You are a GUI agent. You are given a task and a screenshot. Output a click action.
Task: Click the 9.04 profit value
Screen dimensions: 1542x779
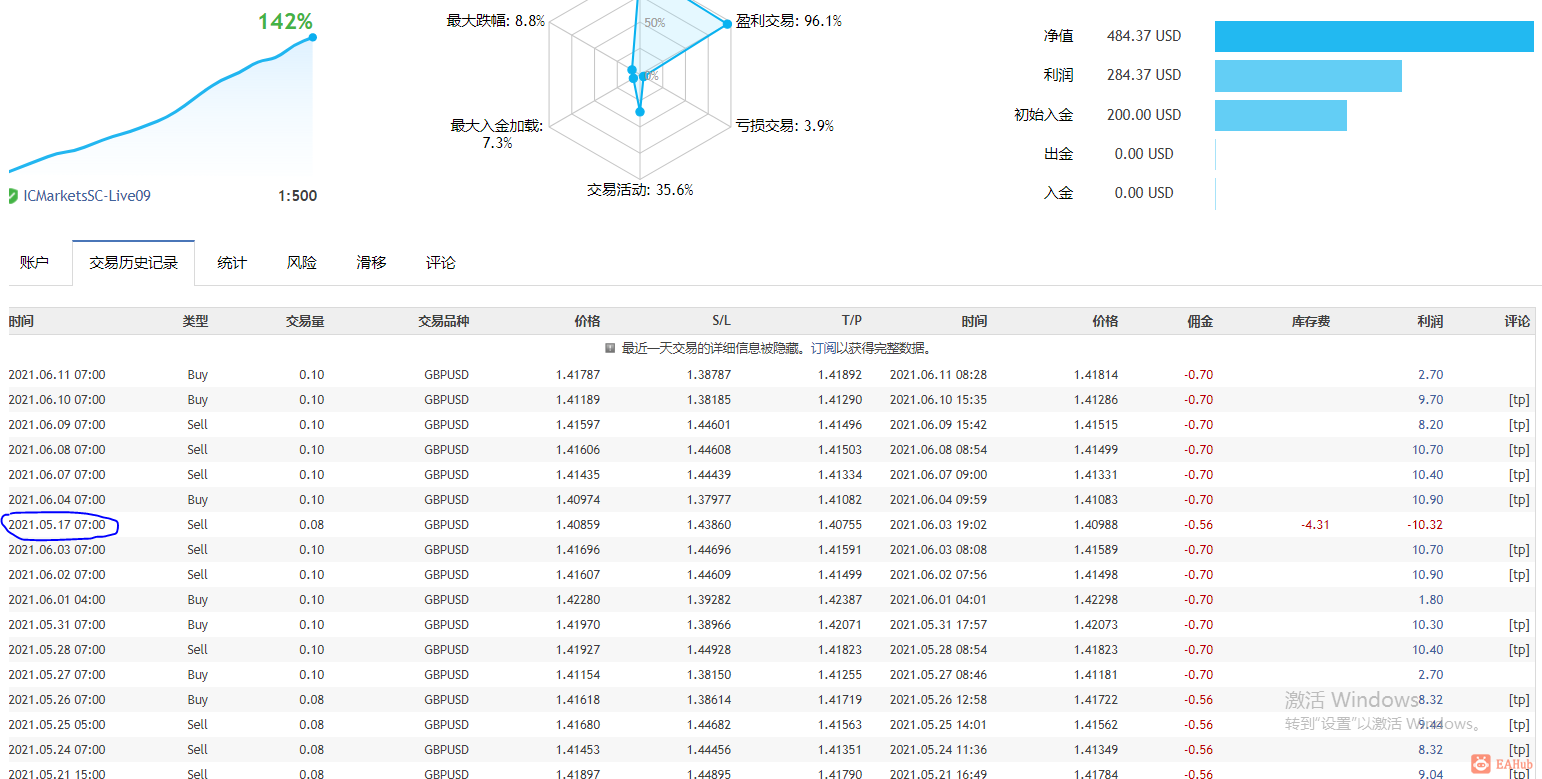point(1431,774)
